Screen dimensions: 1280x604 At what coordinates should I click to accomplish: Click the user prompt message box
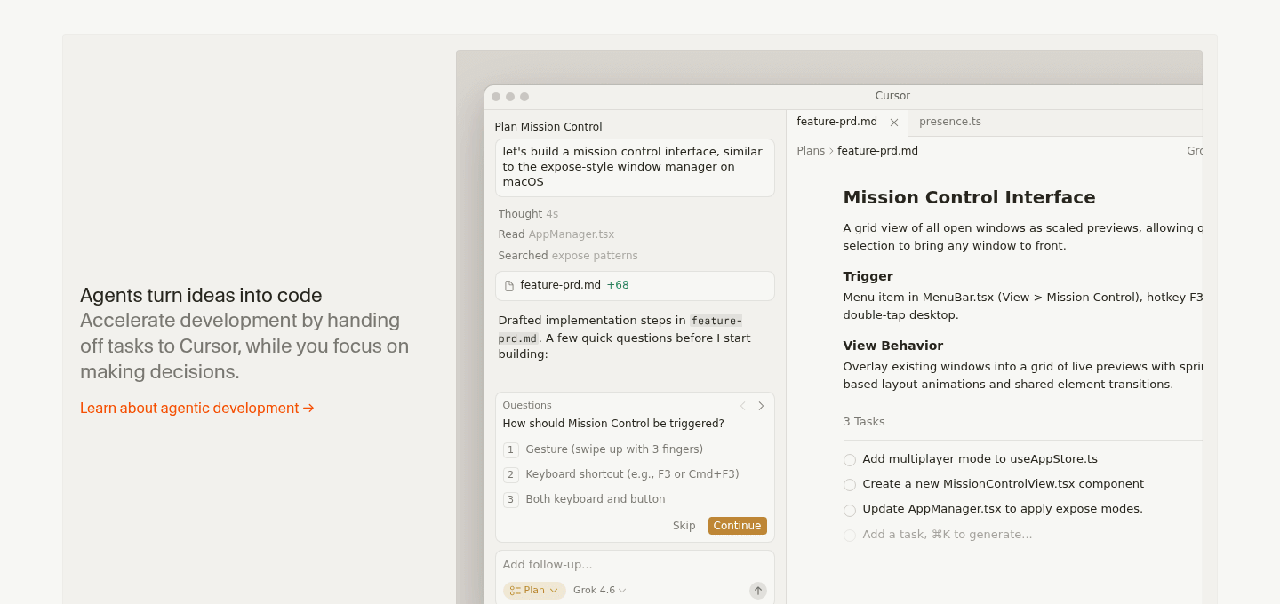click(635, 167)
